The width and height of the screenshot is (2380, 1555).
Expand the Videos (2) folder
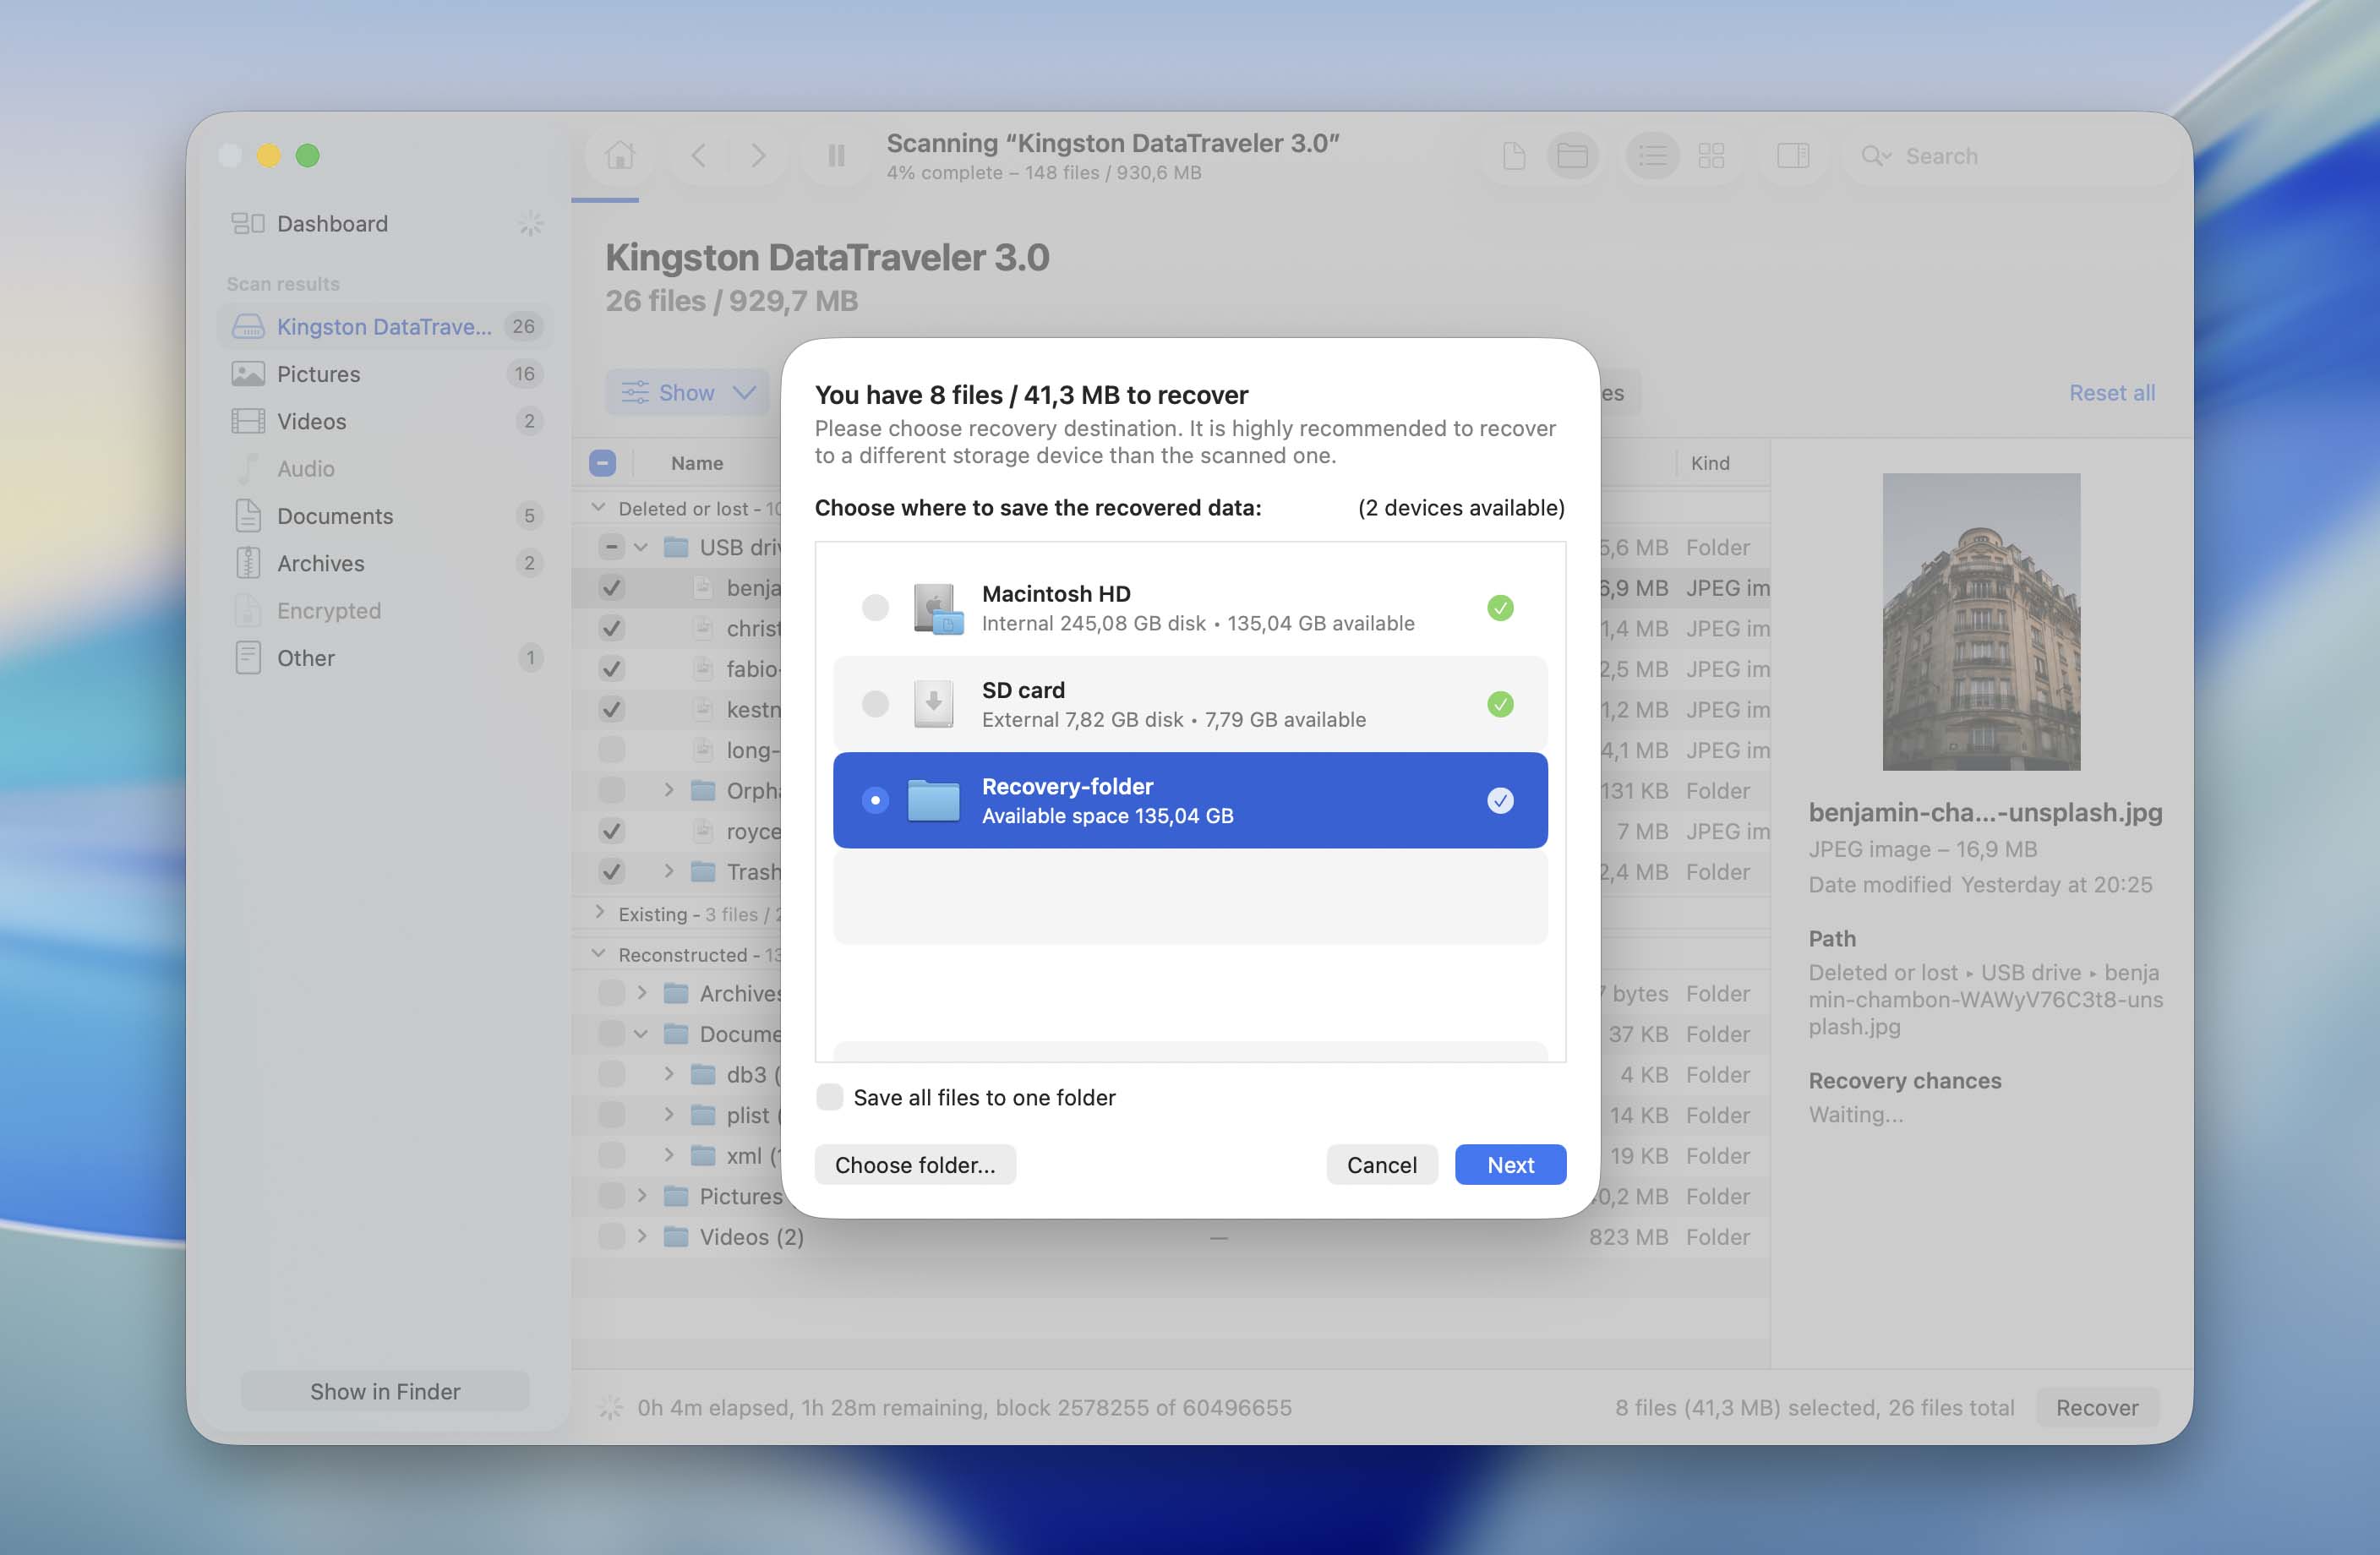[x=641, y=1236]
